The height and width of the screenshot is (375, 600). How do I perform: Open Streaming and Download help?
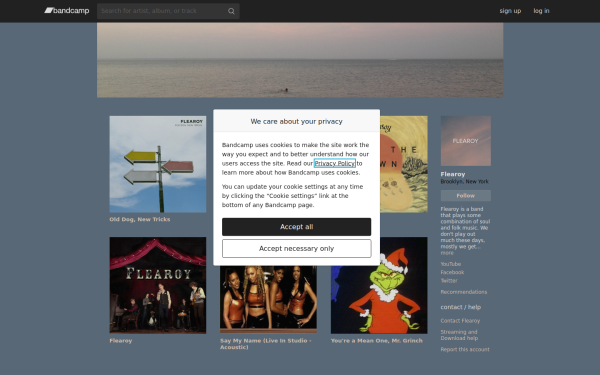(459, 335)
